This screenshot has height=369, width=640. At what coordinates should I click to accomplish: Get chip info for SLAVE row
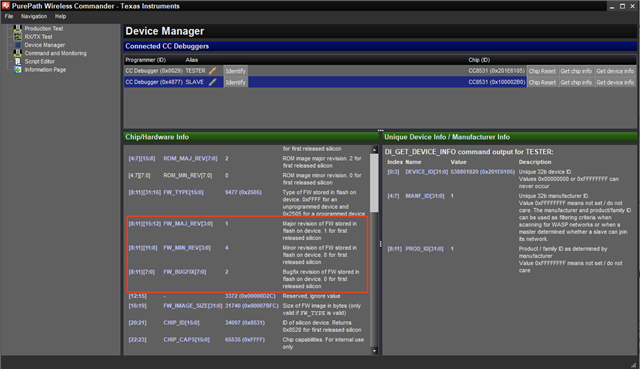576,82
